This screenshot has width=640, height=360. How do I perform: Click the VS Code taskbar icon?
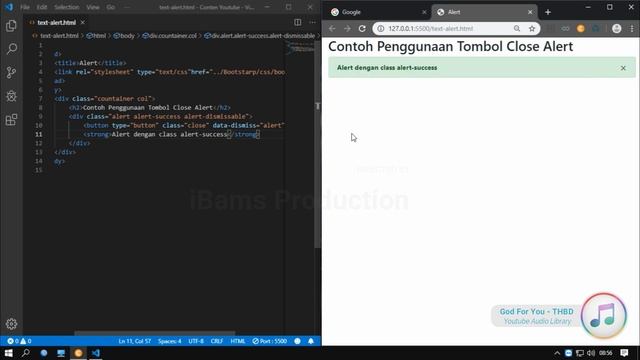pos(96,353)
